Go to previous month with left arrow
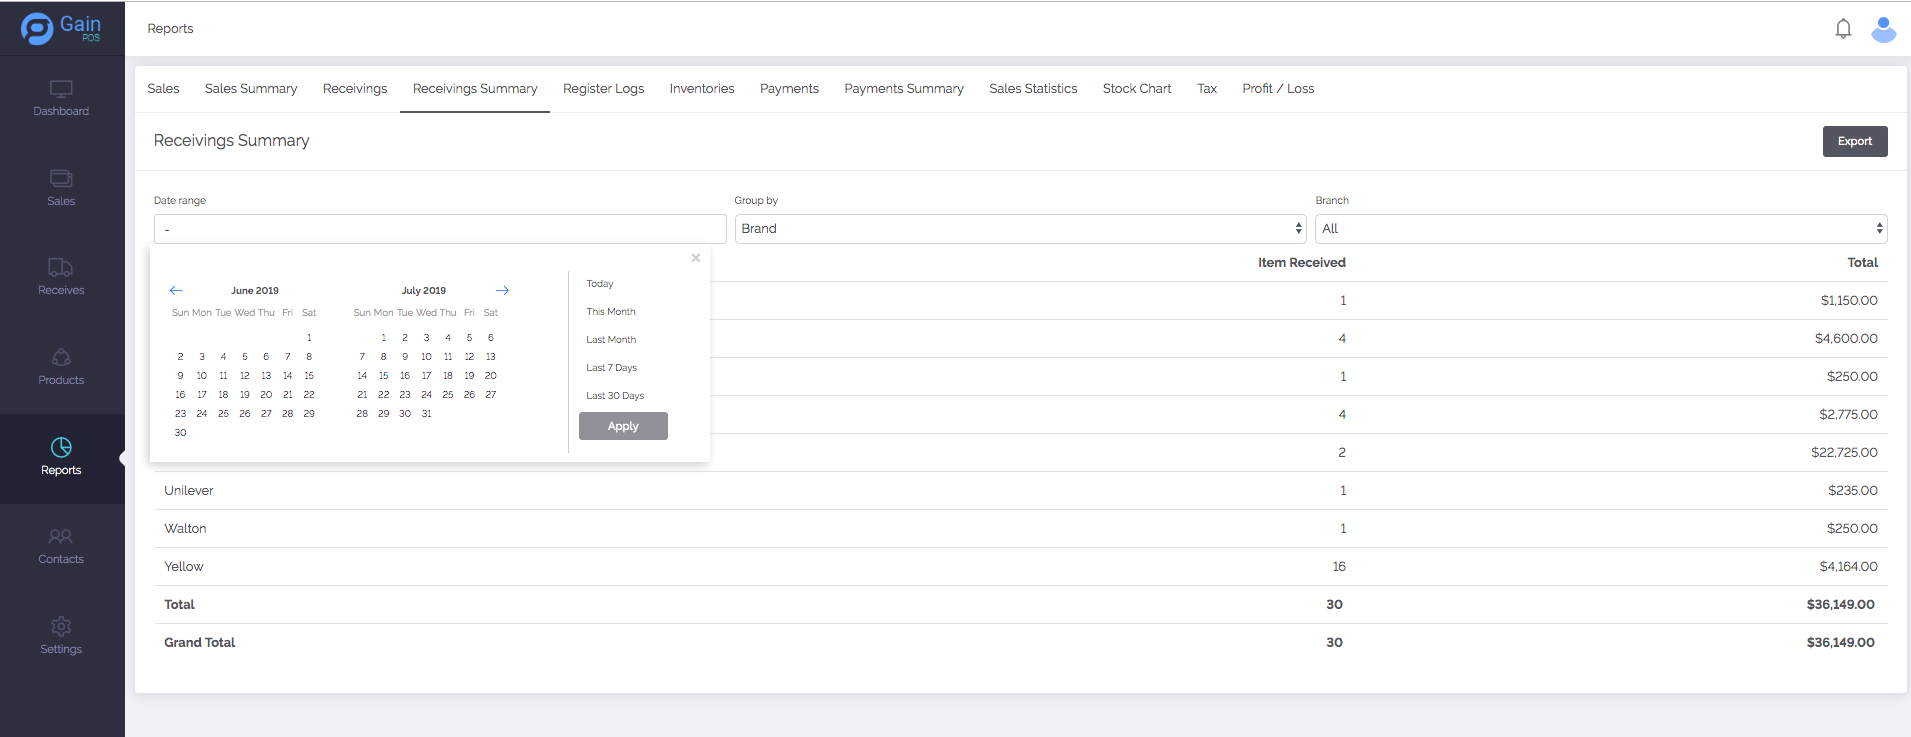The height and width of the screenshot is (737, 1911). click(176, 290)
